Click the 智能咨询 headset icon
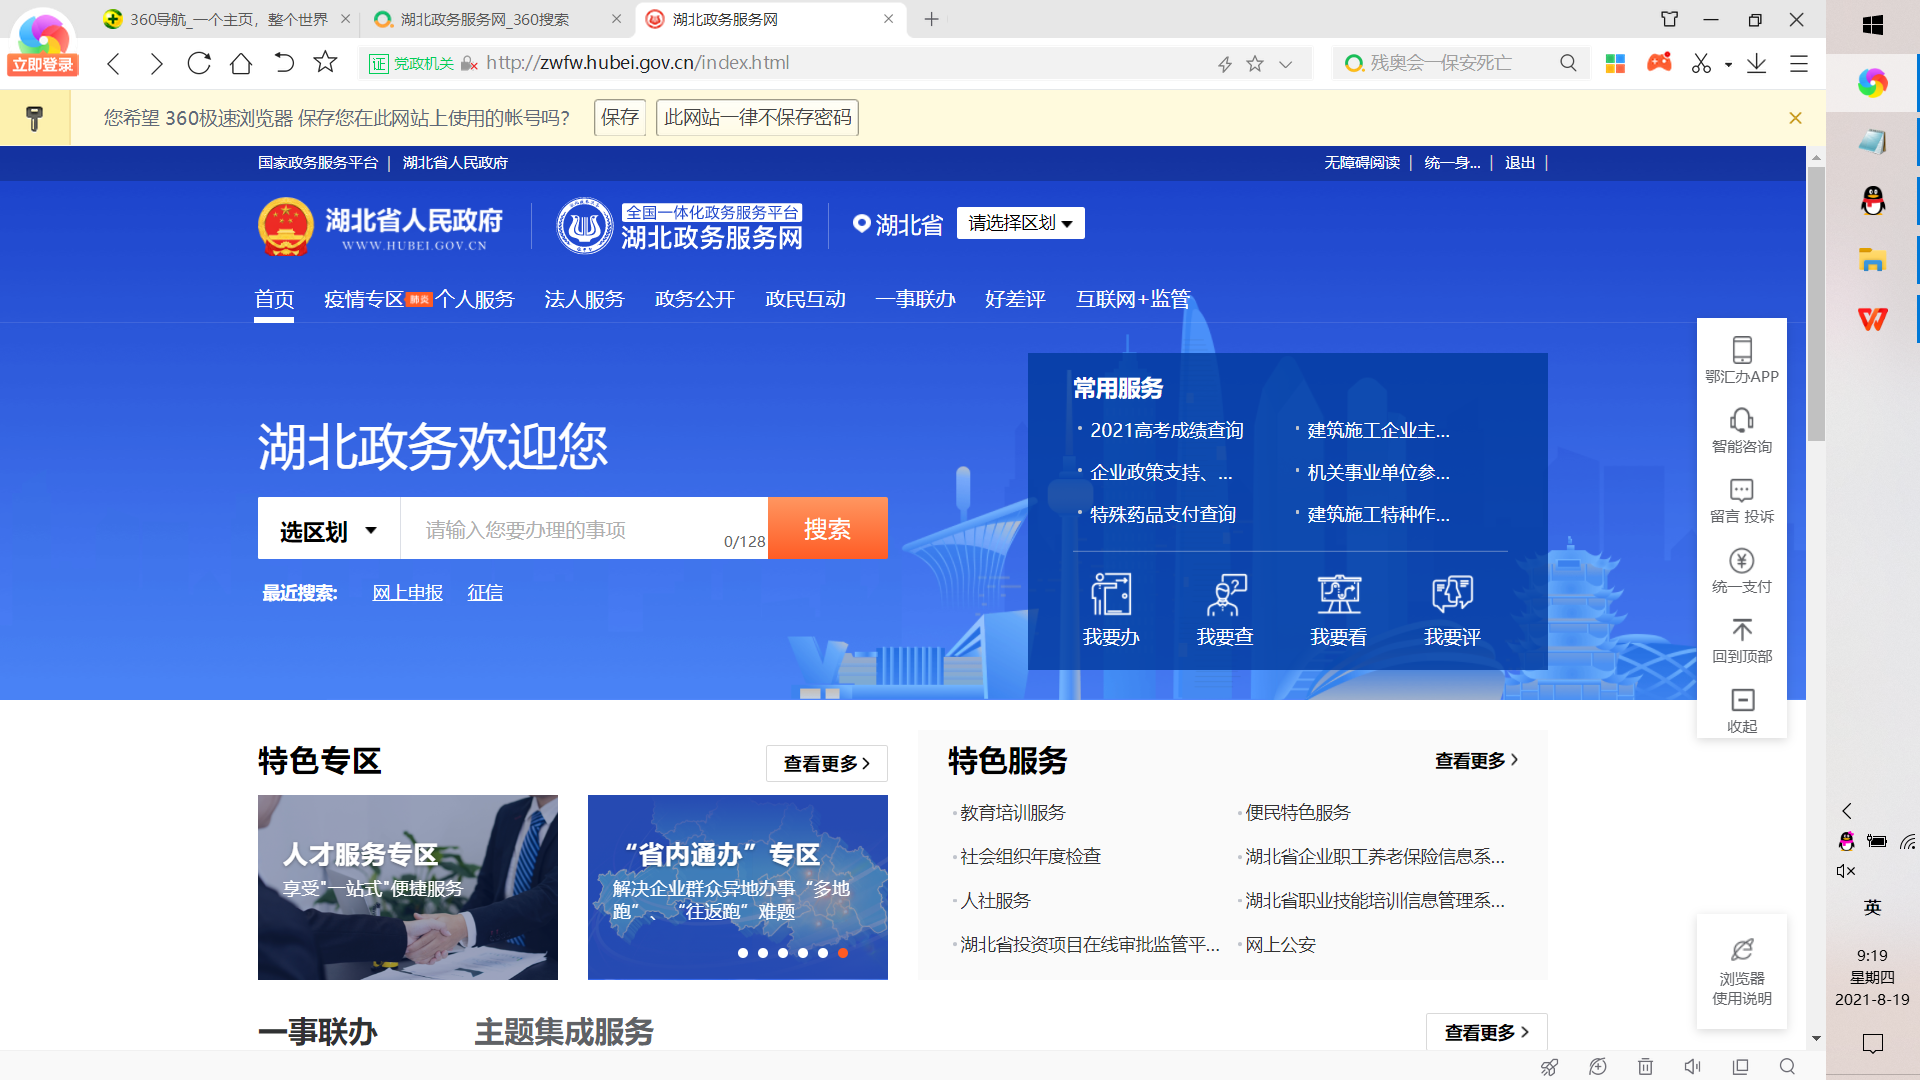The height and width of the screenshot is (1080, 1920). [1742, 421]
